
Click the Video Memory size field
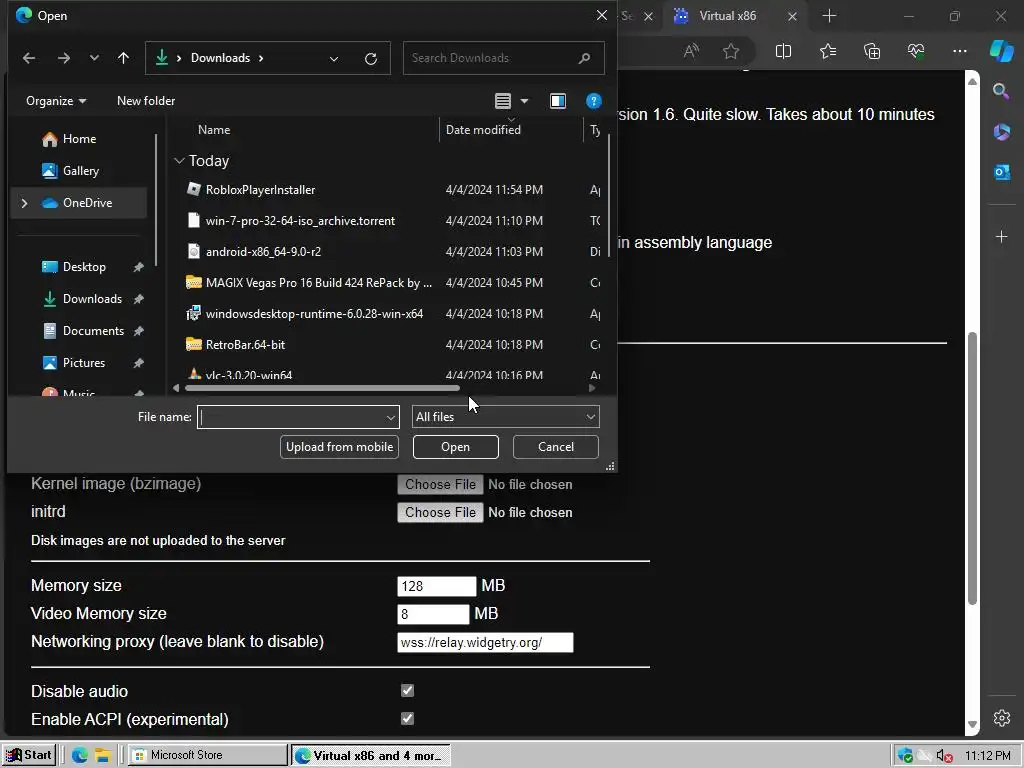433,614
